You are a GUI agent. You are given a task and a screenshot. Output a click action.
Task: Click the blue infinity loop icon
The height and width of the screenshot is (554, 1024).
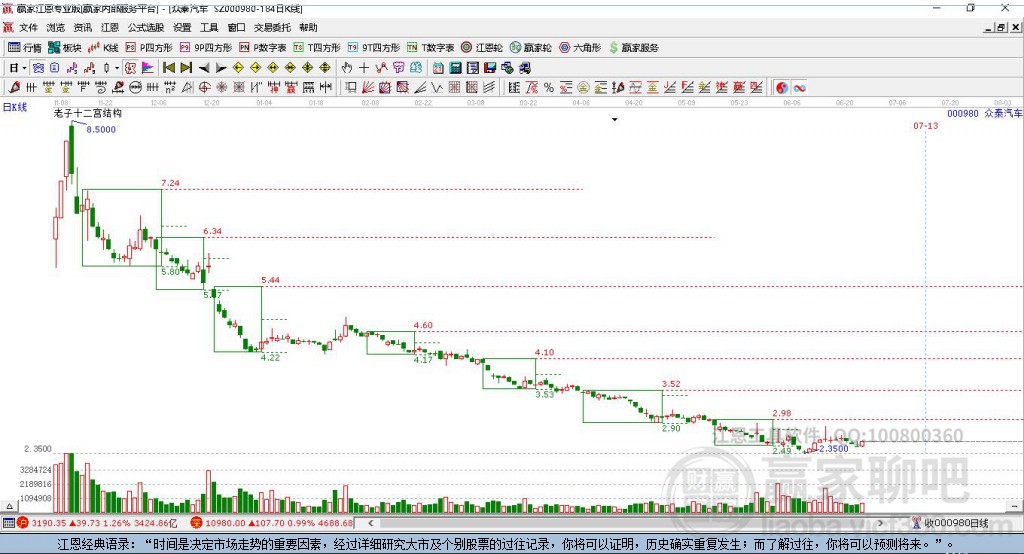(x=799, y=88)
